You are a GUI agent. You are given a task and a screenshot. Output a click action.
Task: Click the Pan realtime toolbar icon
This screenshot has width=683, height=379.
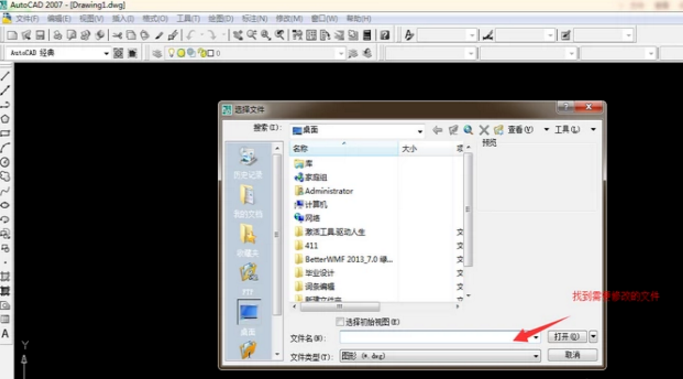point(238,35)
